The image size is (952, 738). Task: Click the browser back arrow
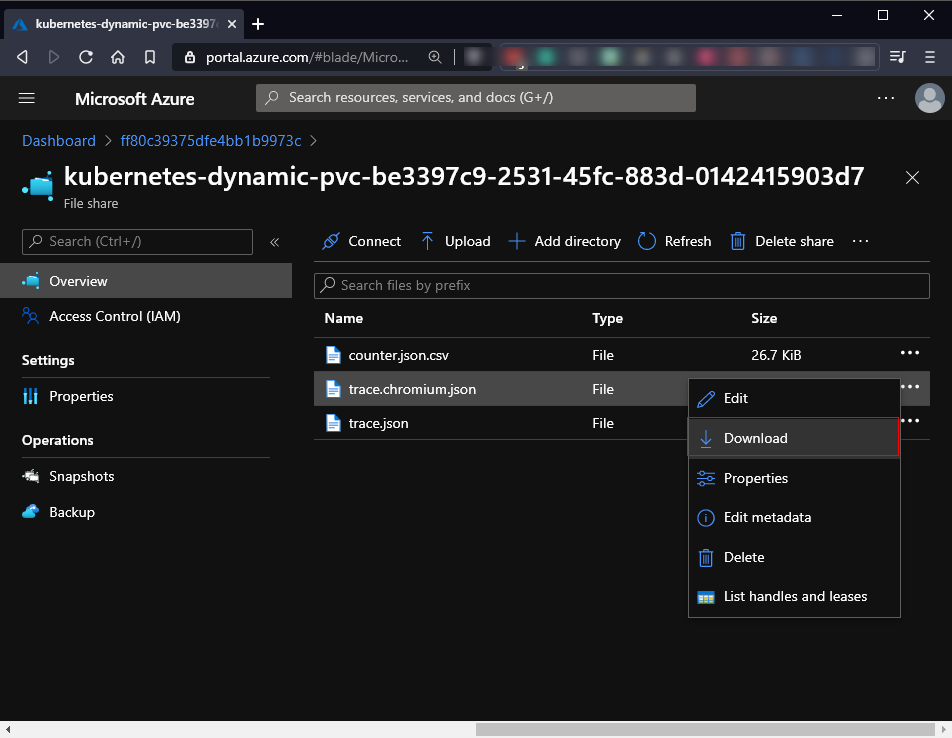22,57
